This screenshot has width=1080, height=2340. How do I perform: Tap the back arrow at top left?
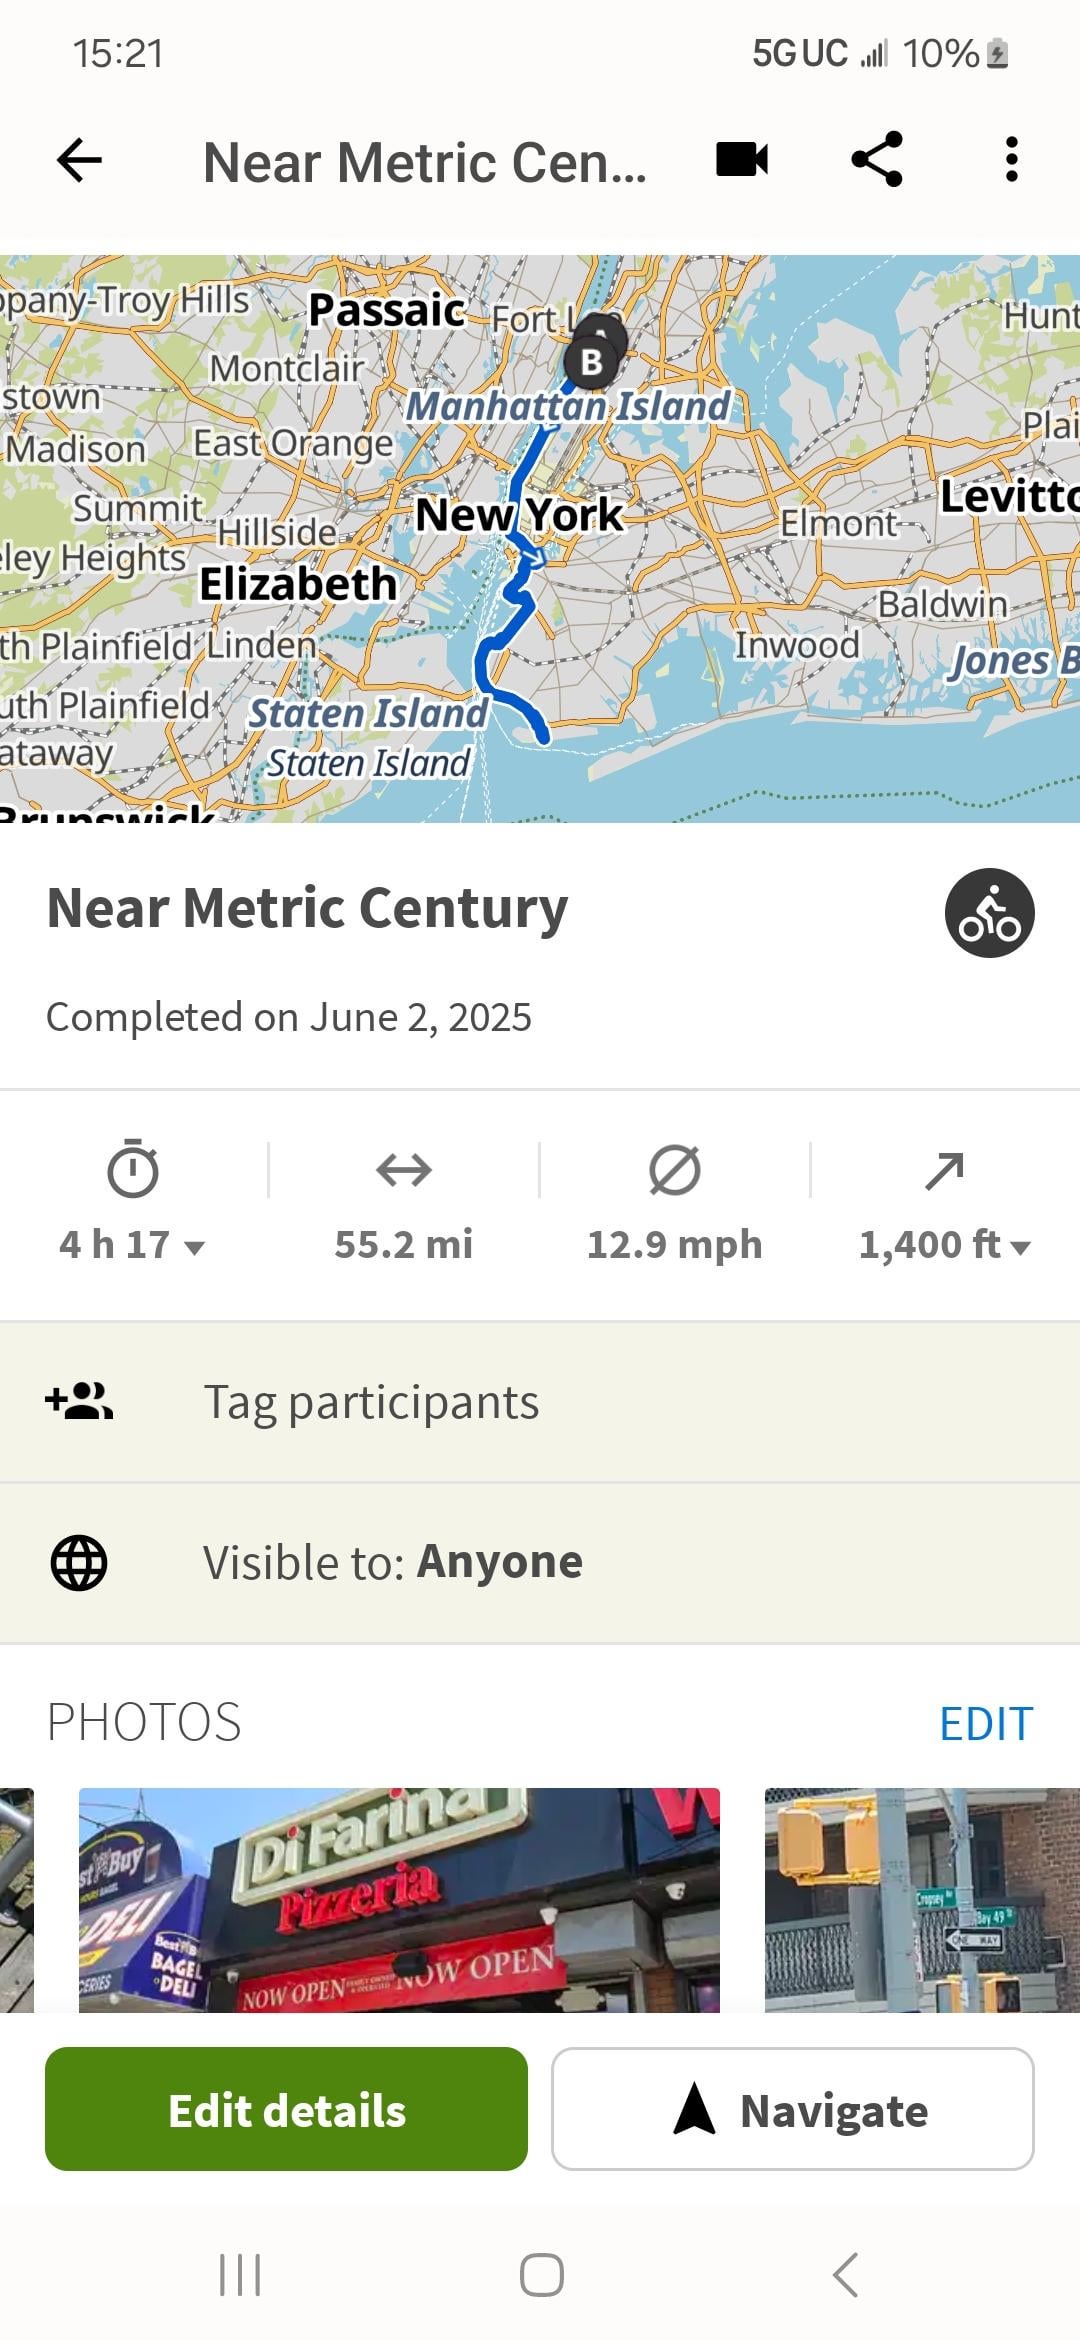[80, 160]
